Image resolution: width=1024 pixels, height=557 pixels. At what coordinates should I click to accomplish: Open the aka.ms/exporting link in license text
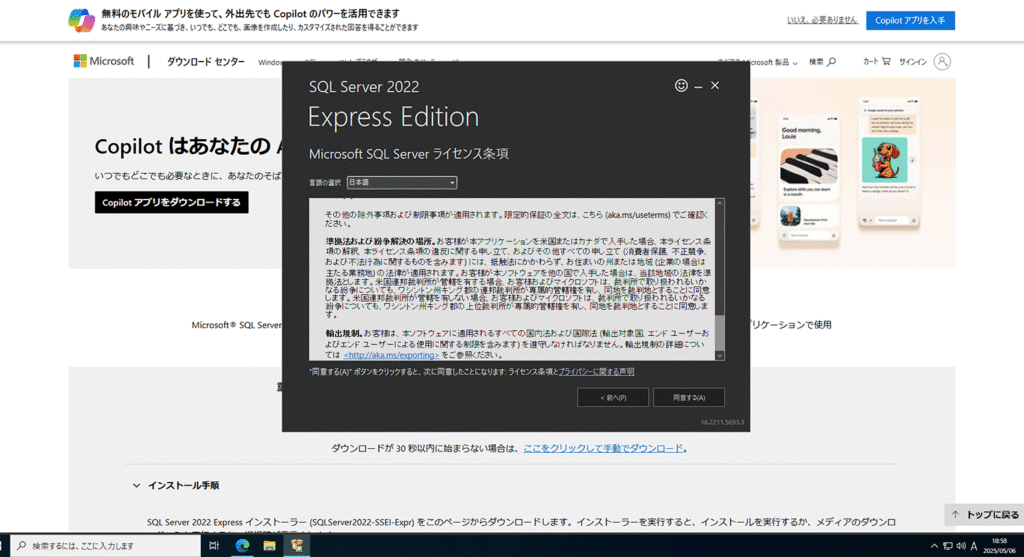tap(391, 355)
